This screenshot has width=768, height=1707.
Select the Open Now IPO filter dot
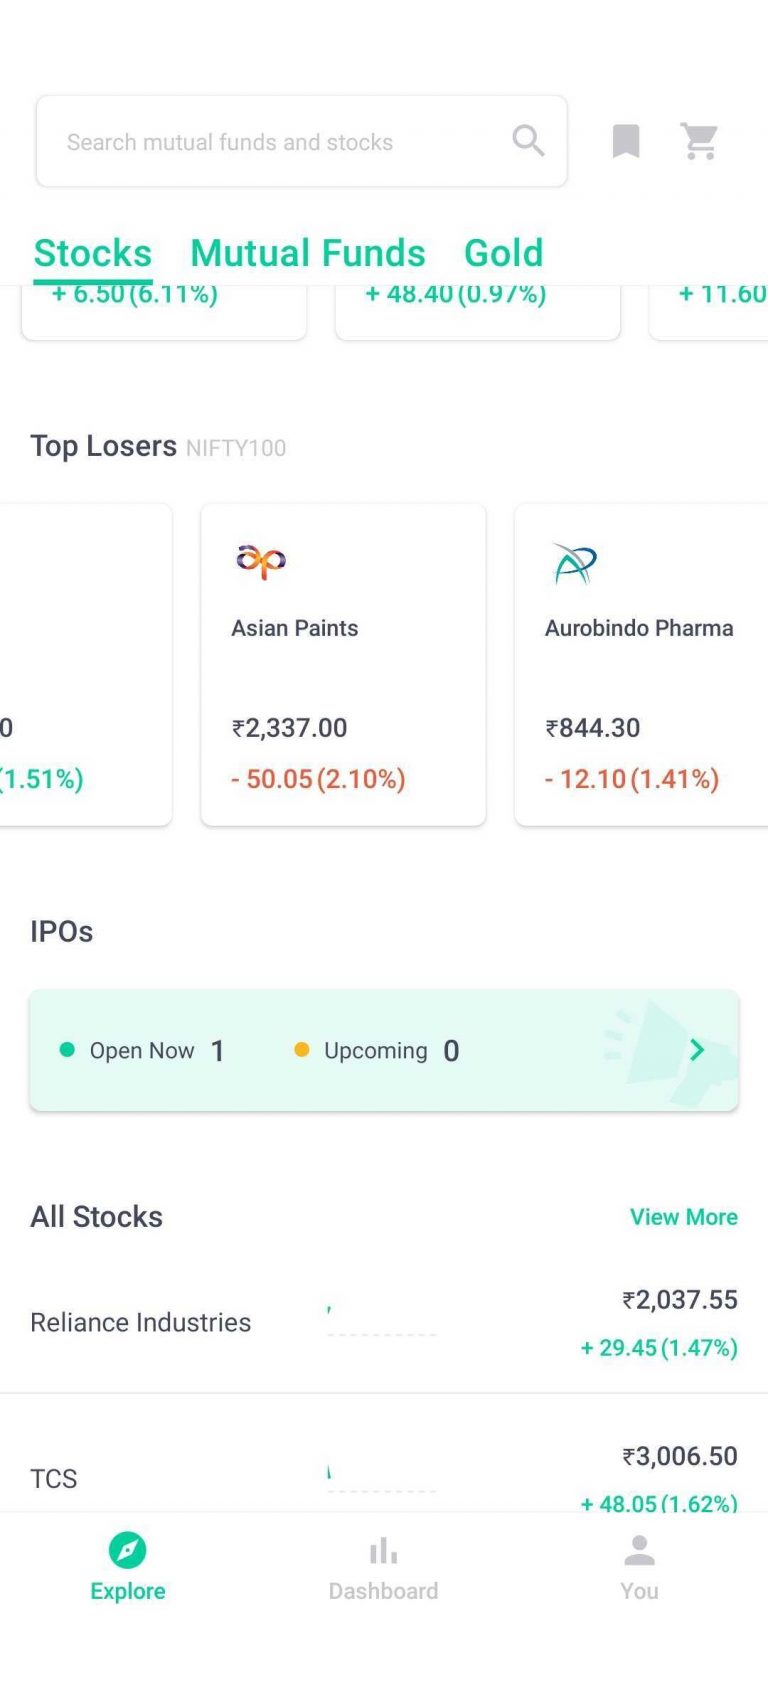(66, 1050)
